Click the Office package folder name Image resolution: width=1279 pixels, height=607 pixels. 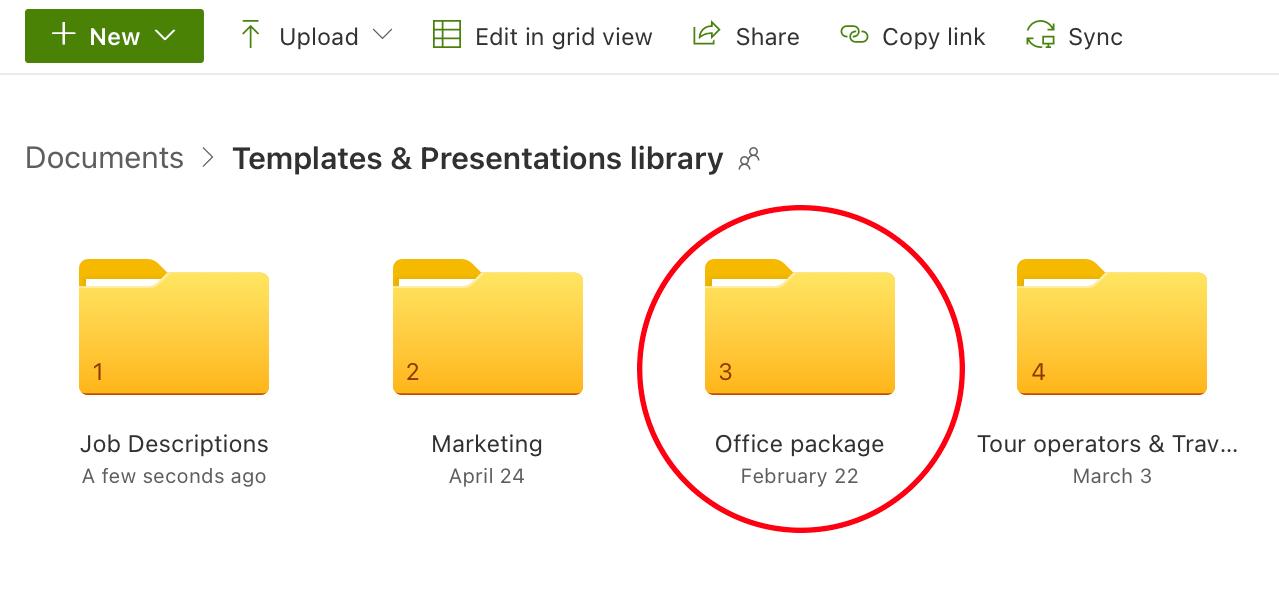(x=799, y=444)
